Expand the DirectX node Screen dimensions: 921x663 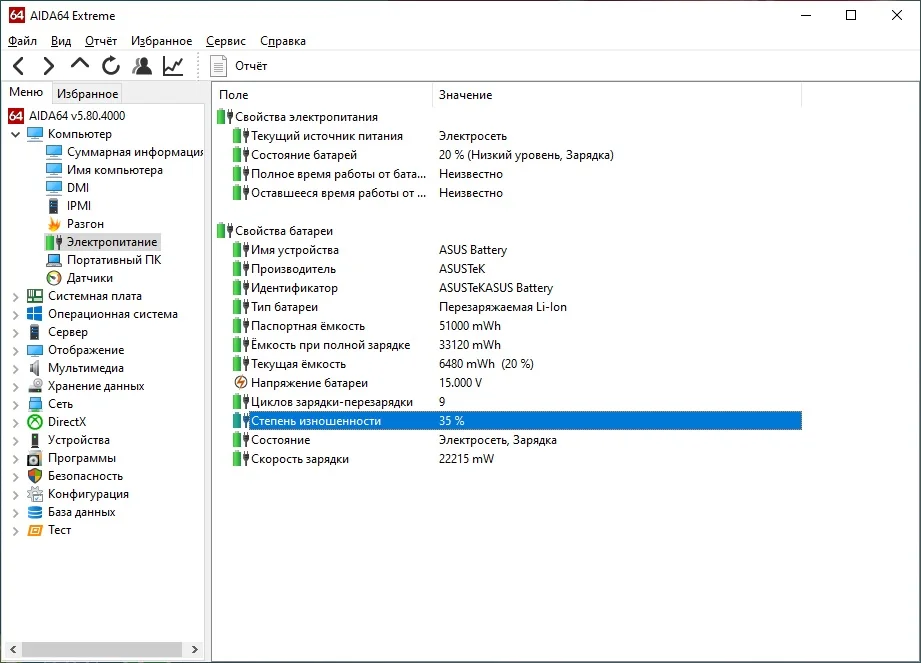pyautogui.click(x=15, y=422)
